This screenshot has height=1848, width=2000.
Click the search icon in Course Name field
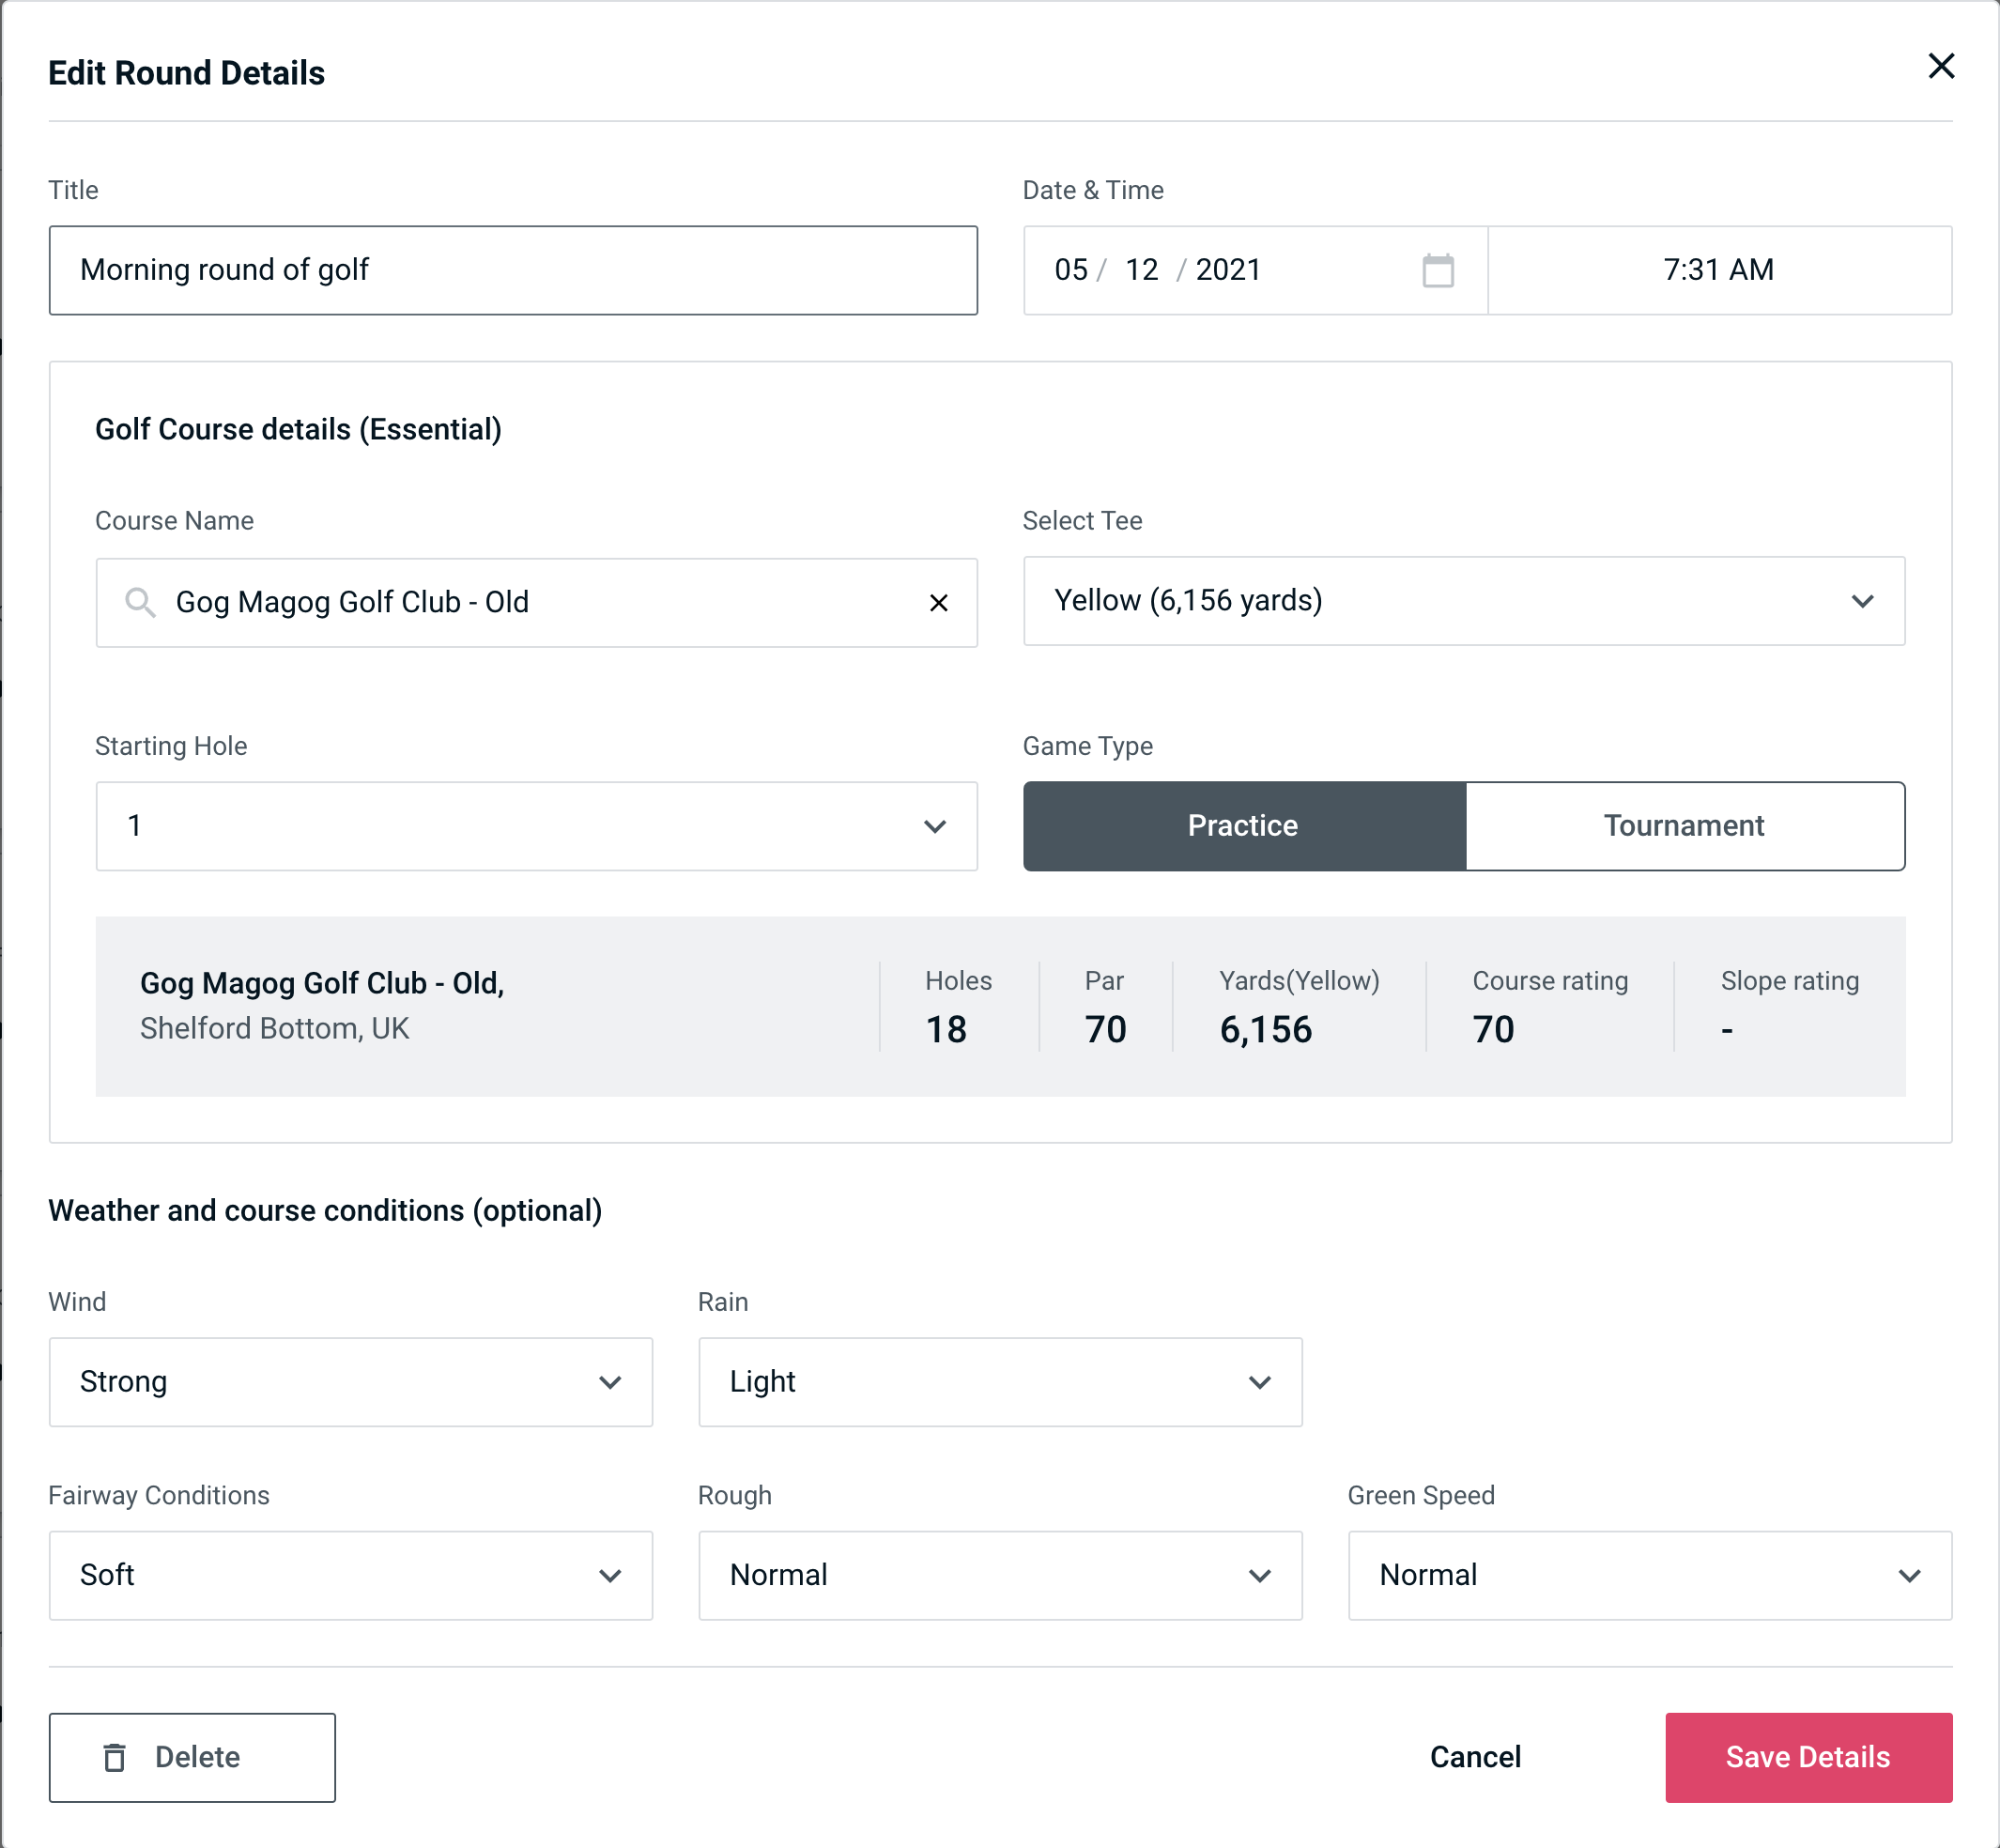tap(139, 603)
